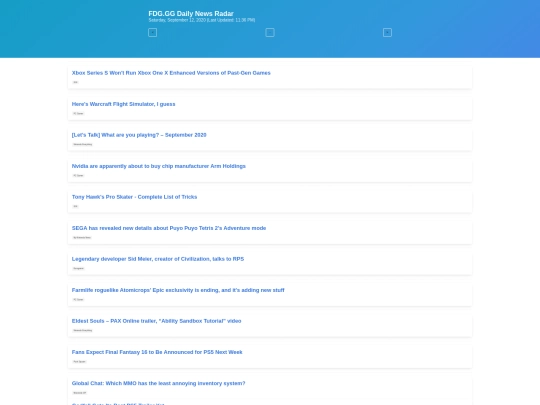The width and height of the screenshot is (540, 405).
Task: Click the source tag under the Final Fantasy 16 headline
Action: [x=80, y=362]
